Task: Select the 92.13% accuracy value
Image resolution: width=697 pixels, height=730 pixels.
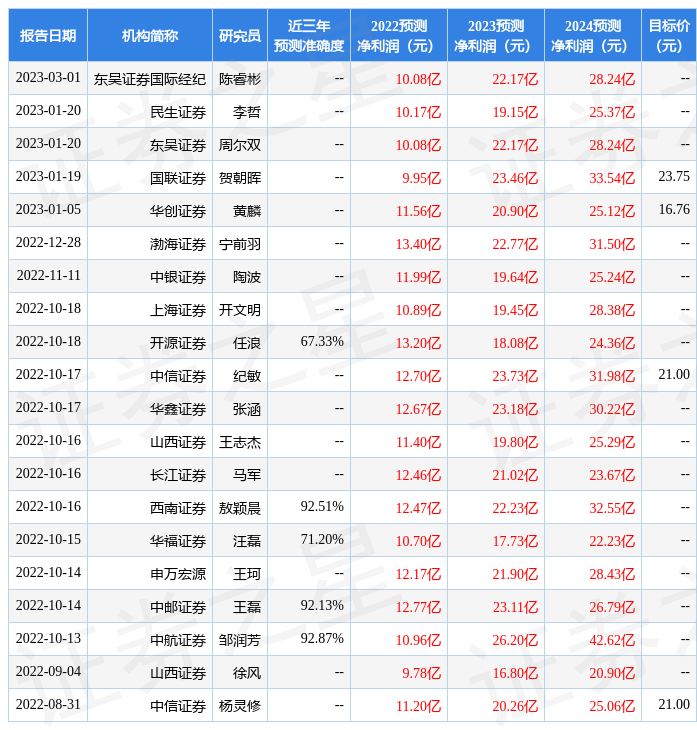Action: tap(322, 606)
